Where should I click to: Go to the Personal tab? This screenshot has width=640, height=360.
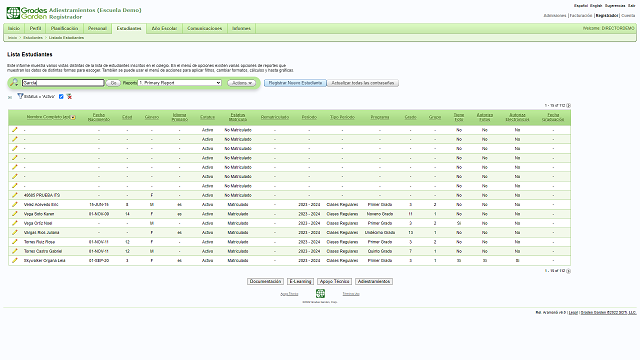(97, 28)
